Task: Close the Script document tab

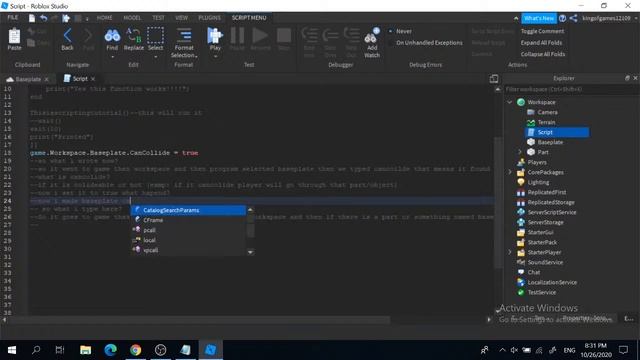Action: click(93, 79)
